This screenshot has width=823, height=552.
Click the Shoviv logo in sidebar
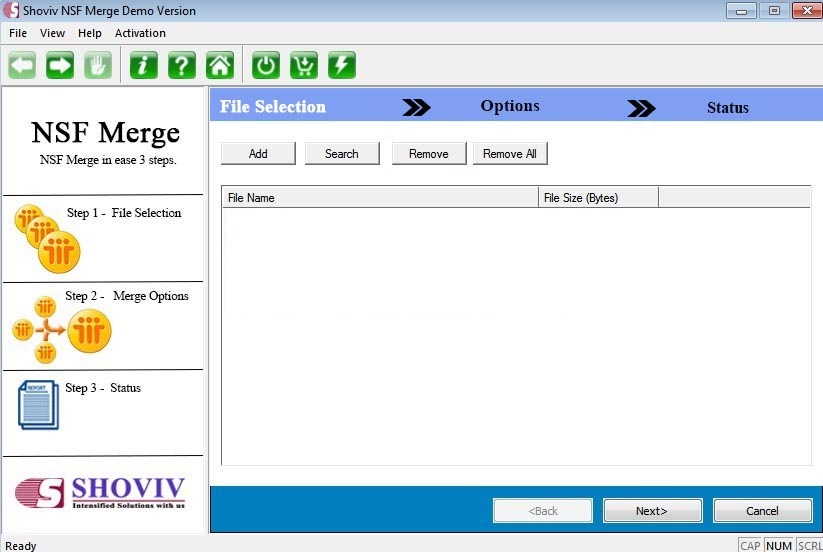[100, 493]
